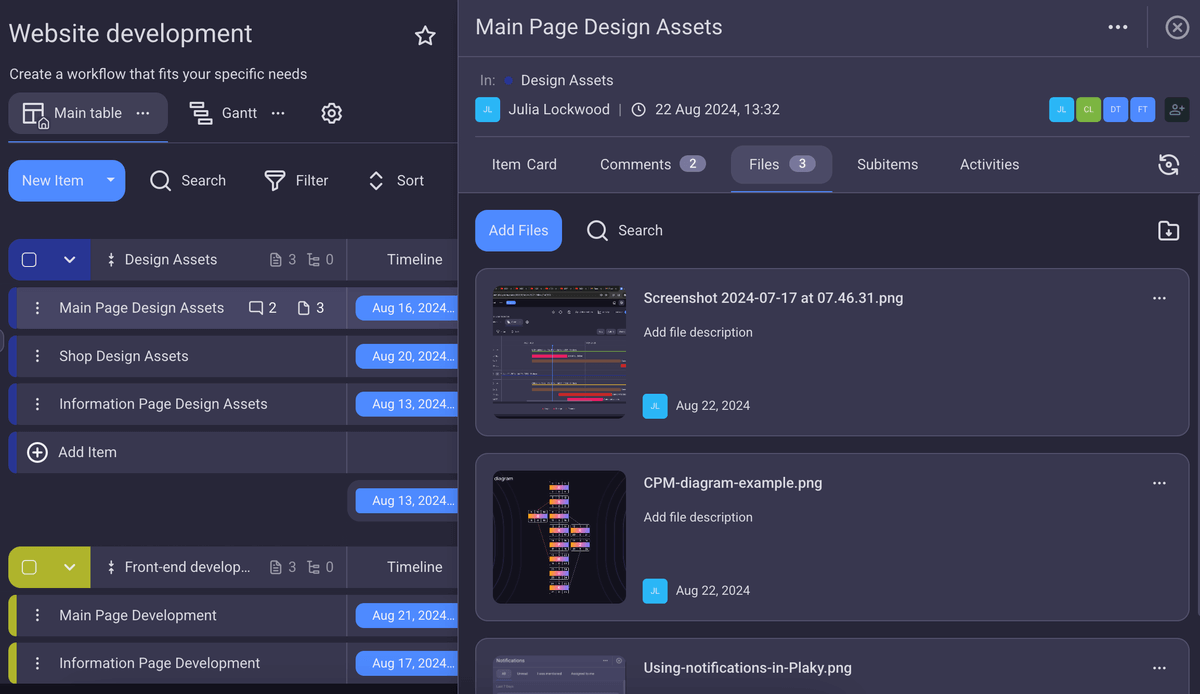Open board settings gear icon
Screen dimensions: 1200x694
(332, 113)
